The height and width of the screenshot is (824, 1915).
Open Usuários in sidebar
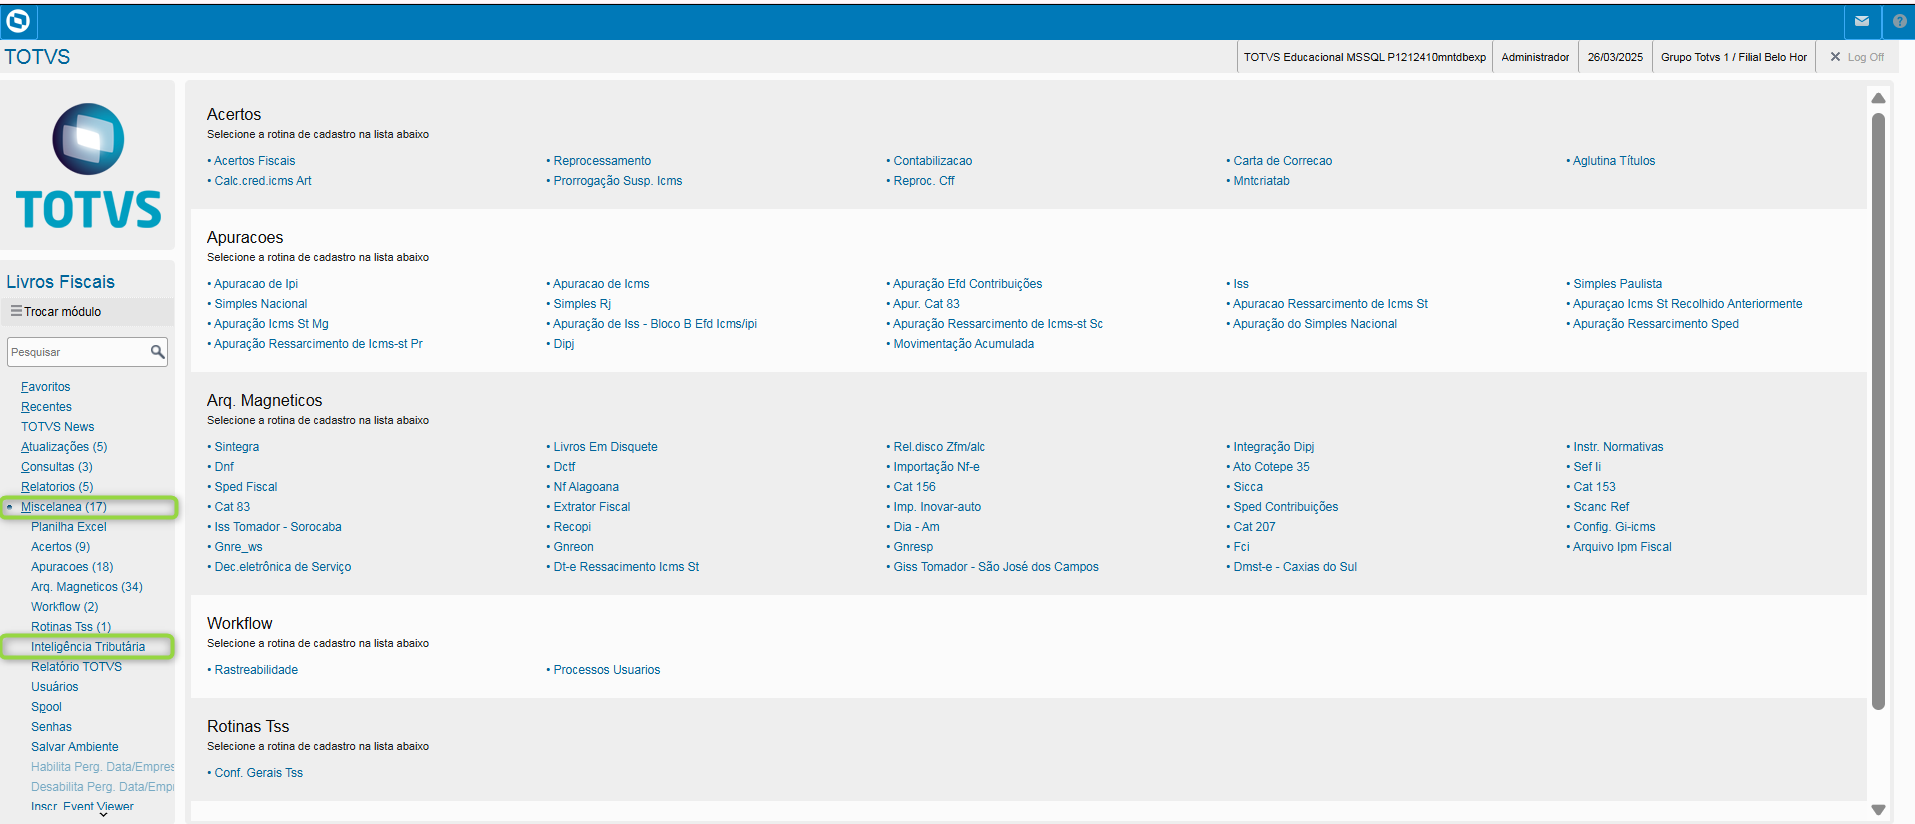tap(54, 687)
